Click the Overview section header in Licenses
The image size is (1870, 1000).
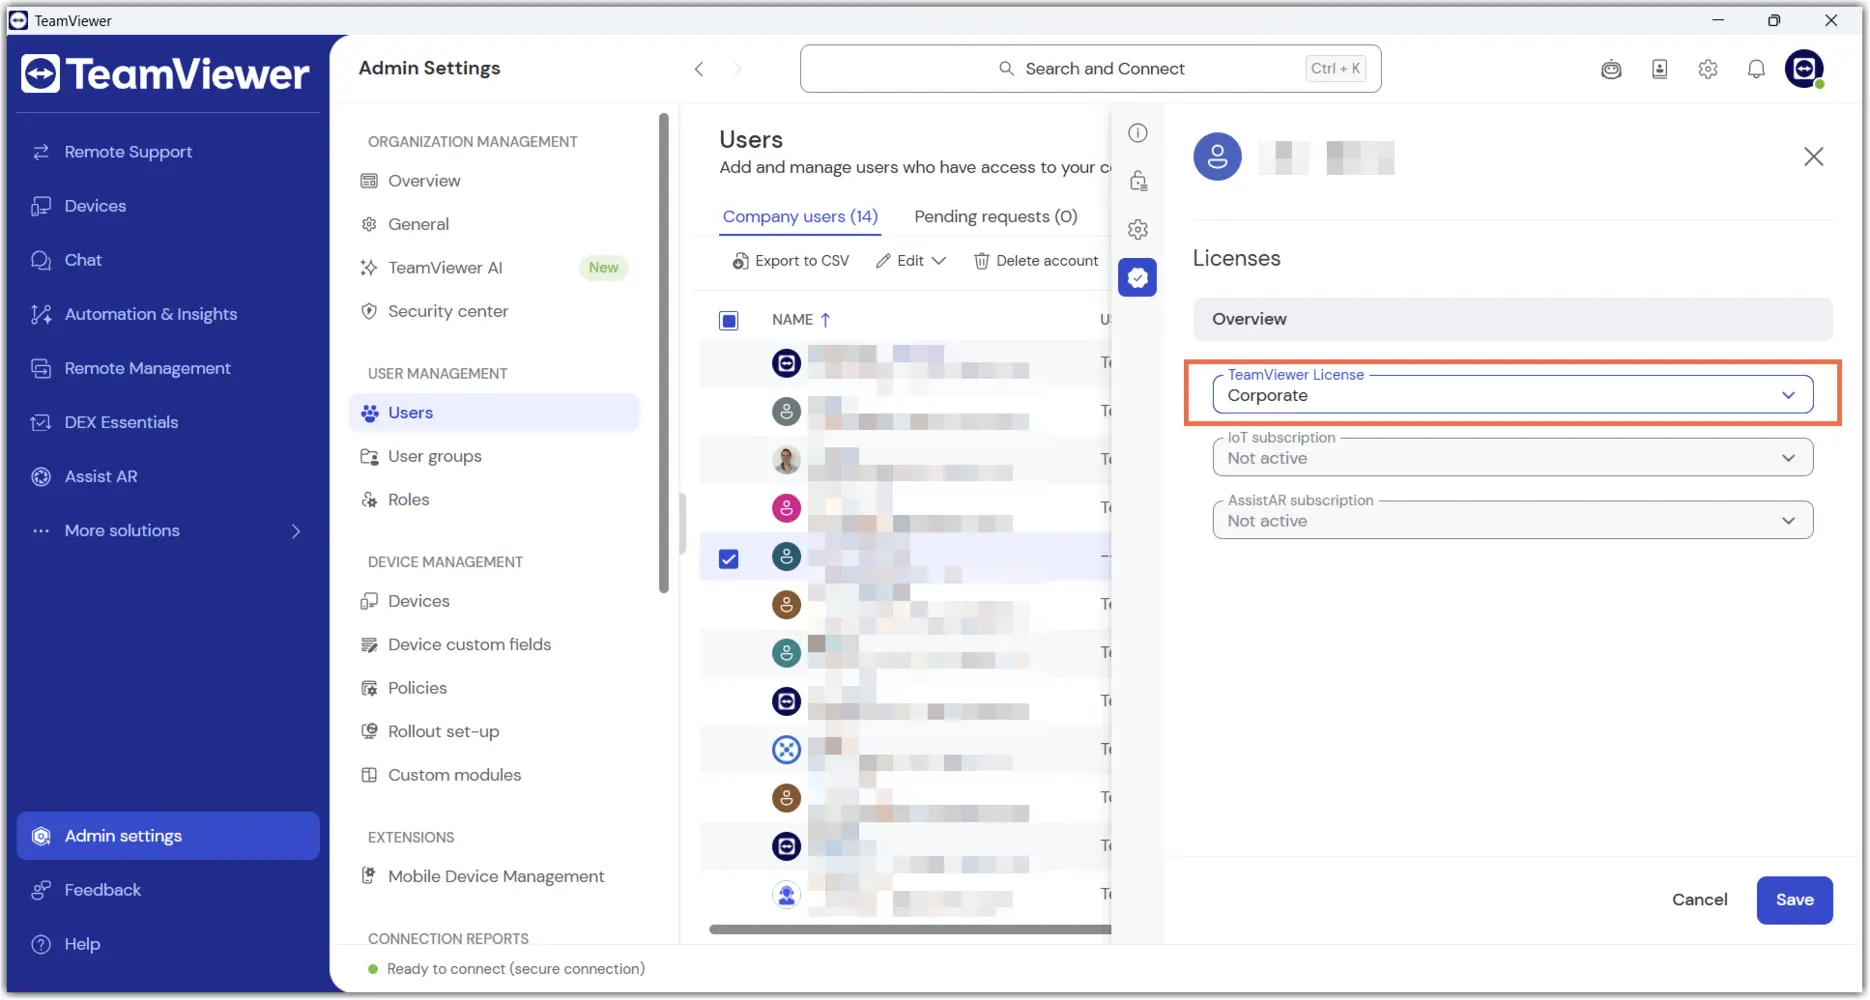1512,319
